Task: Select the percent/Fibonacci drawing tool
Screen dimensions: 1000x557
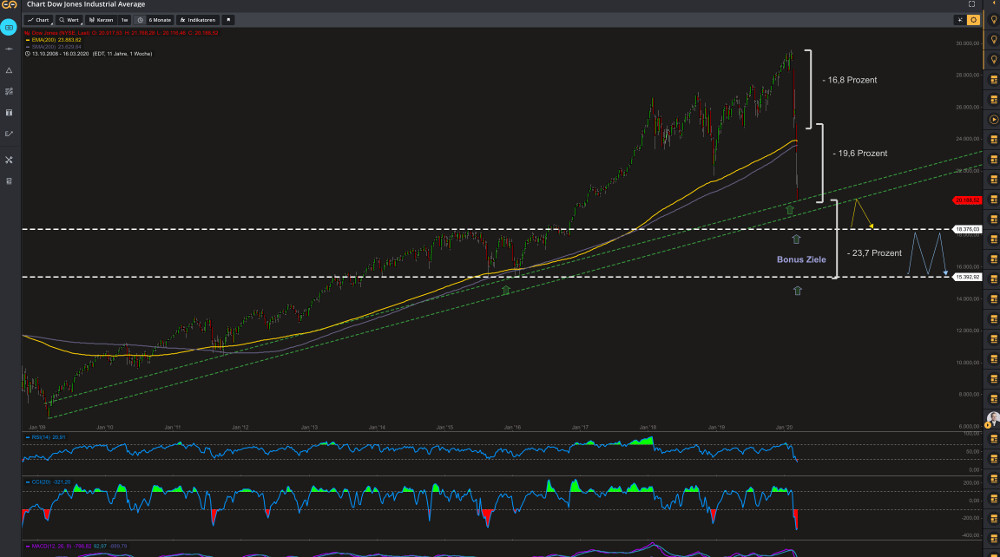Action: (9, 91)
